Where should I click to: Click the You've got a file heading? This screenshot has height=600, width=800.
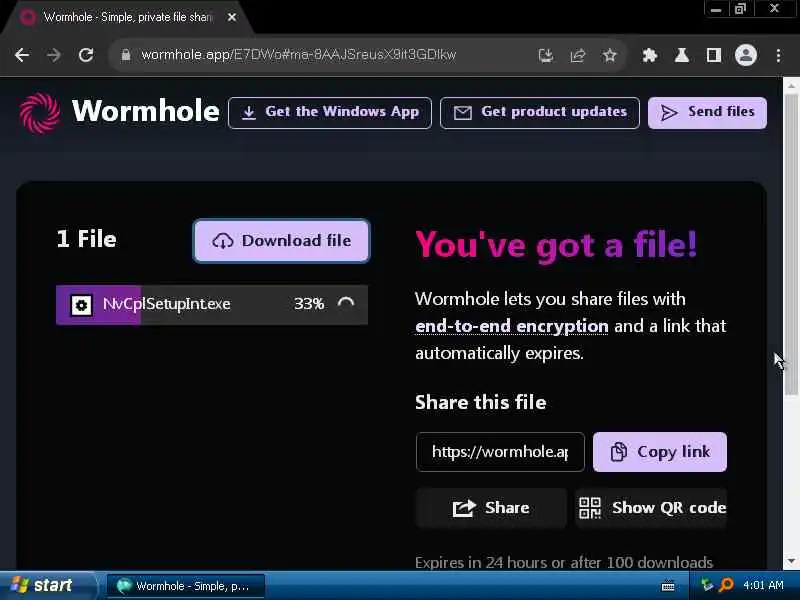[556, 246]
